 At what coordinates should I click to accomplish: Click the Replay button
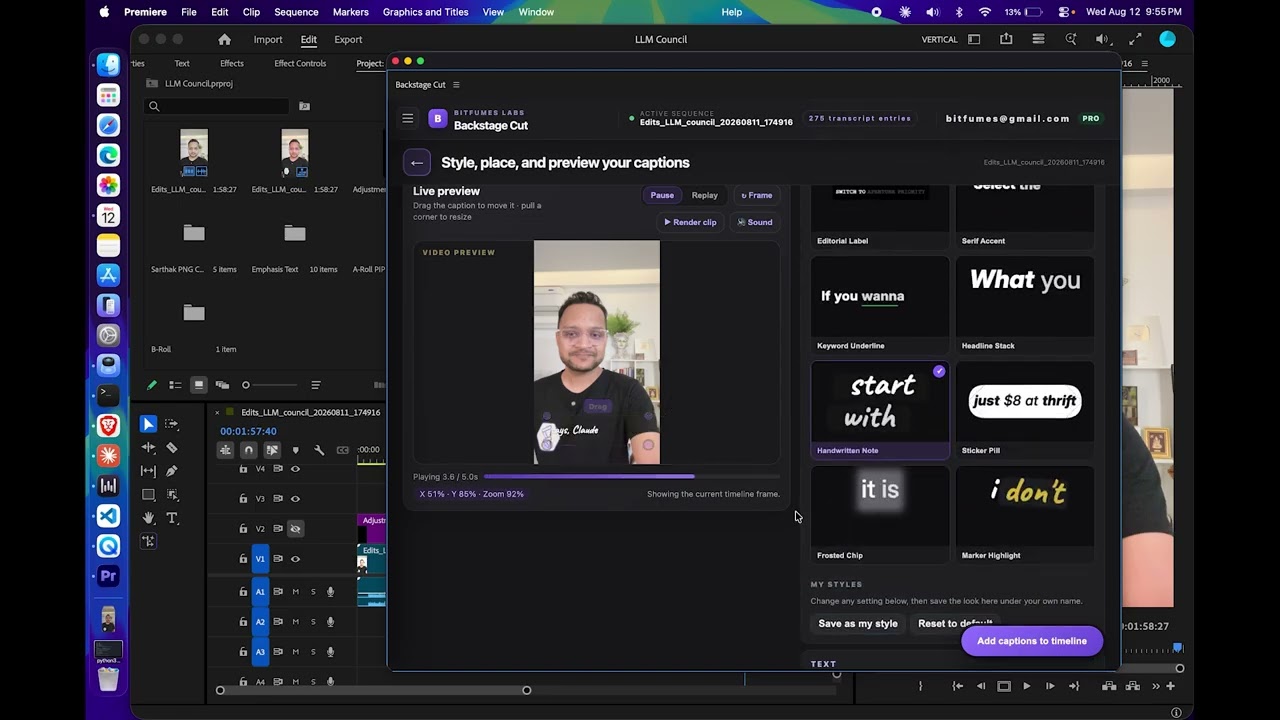tap(705, 195)
